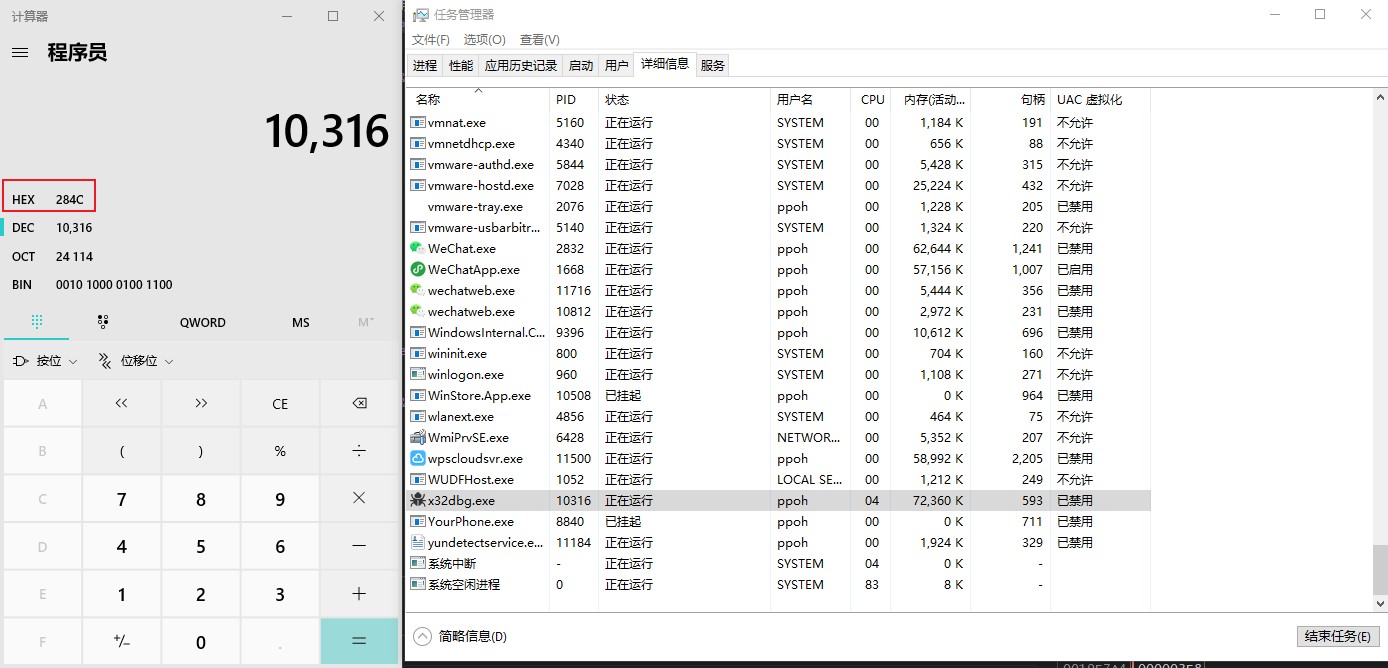Select the green WeChat.exe process icon
Image resolution: width=1388 pixels, height=668 pixels.
tap(418, 248)
